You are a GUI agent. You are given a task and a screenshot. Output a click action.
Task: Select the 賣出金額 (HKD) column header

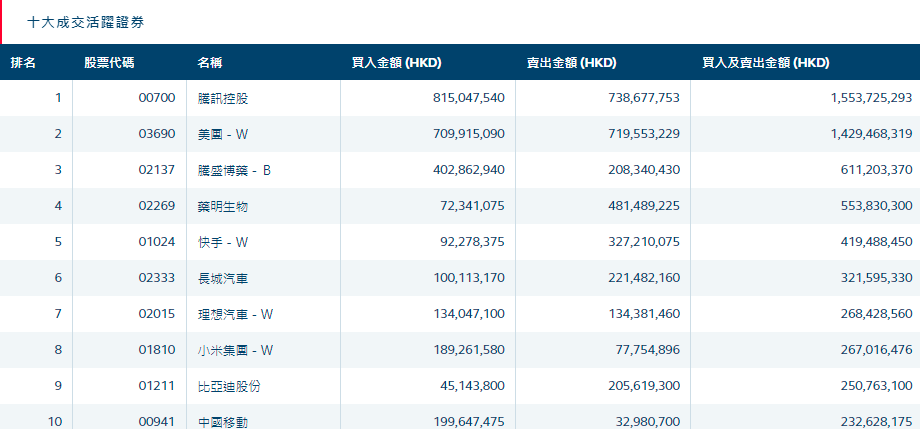pos(571,63)
